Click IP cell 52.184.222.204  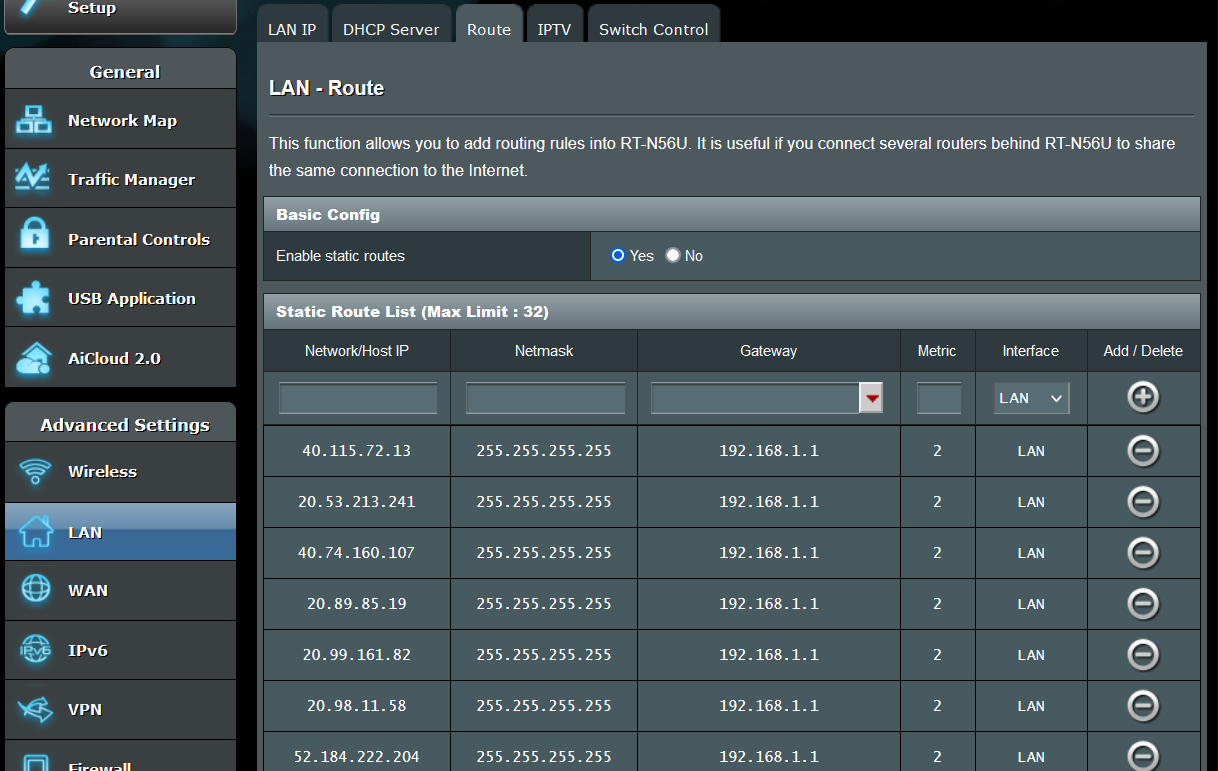tap(357, 752)
